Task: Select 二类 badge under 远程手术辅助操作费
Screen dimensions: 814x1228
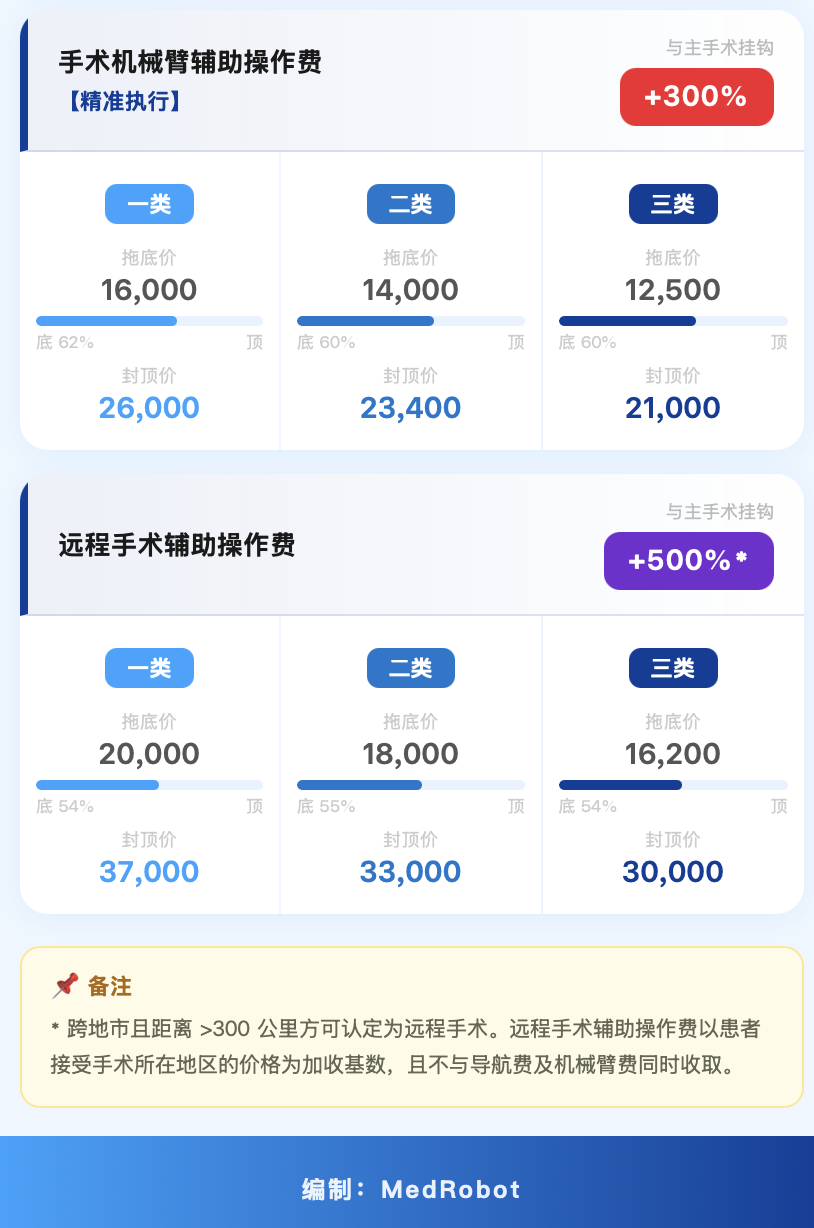Action: (x=411, y=668)
